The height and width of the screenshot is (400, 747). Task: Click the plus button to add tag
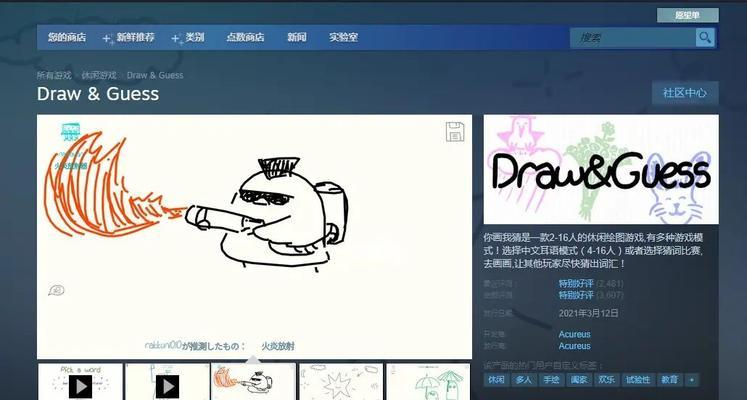click(692, 380)
